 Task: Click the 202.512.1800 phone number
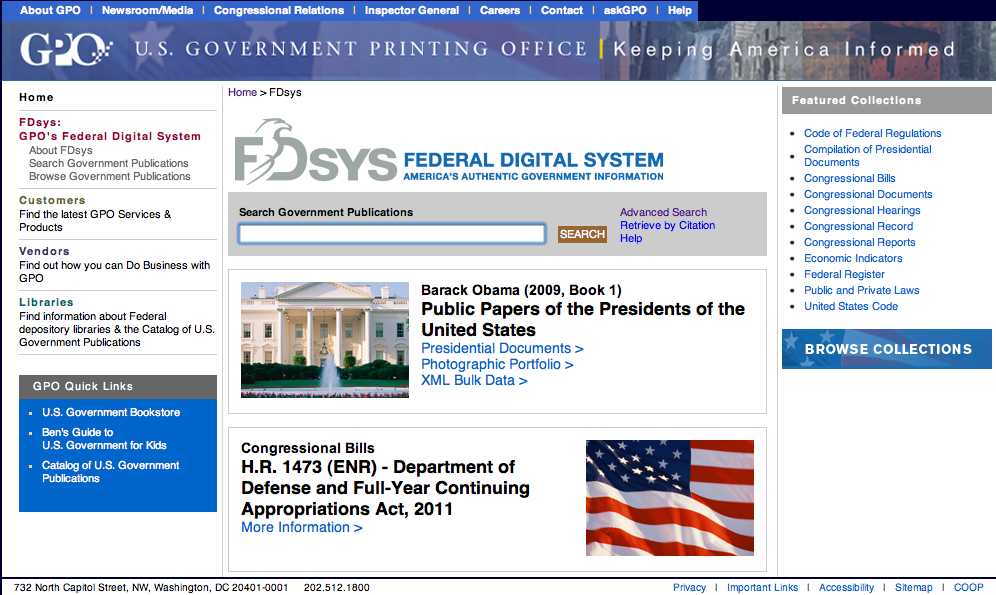pos(337,587)
